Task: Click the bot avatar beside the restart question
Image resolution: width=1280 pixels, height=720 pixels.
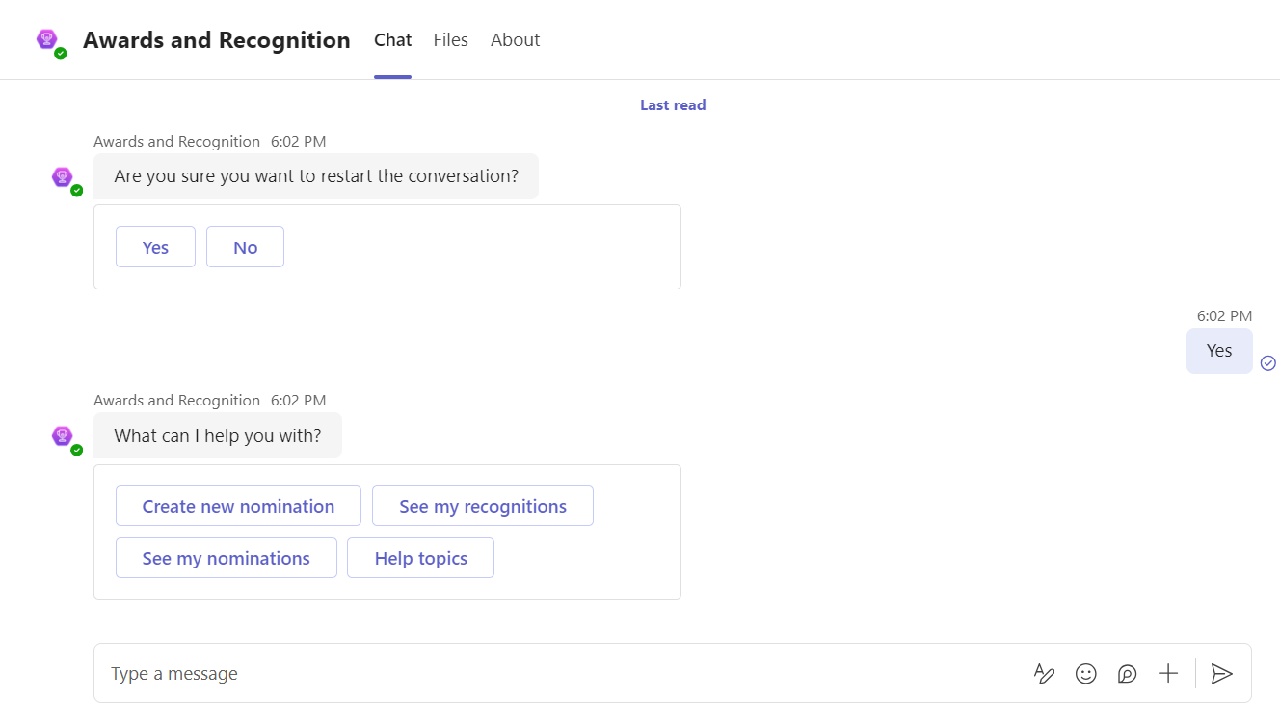Action: 63,178
